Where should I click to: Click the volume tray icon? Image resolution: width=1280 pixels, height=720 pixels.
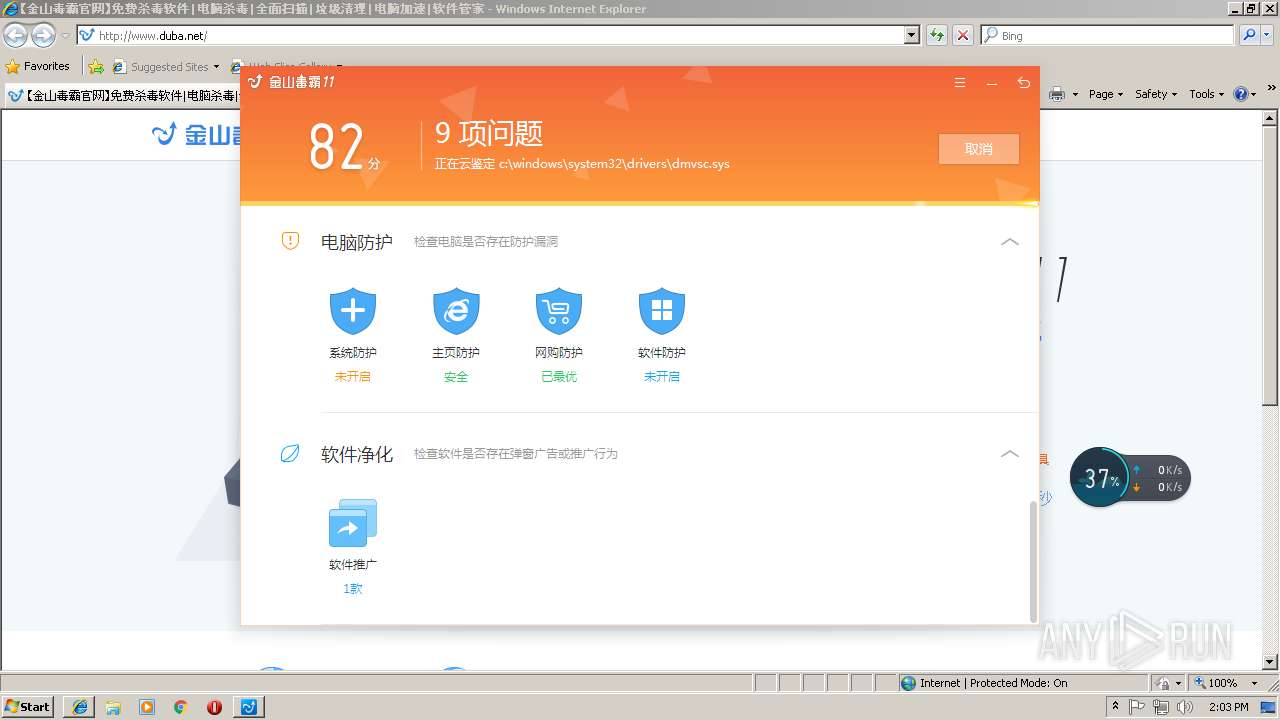(x=1185, y=707)
